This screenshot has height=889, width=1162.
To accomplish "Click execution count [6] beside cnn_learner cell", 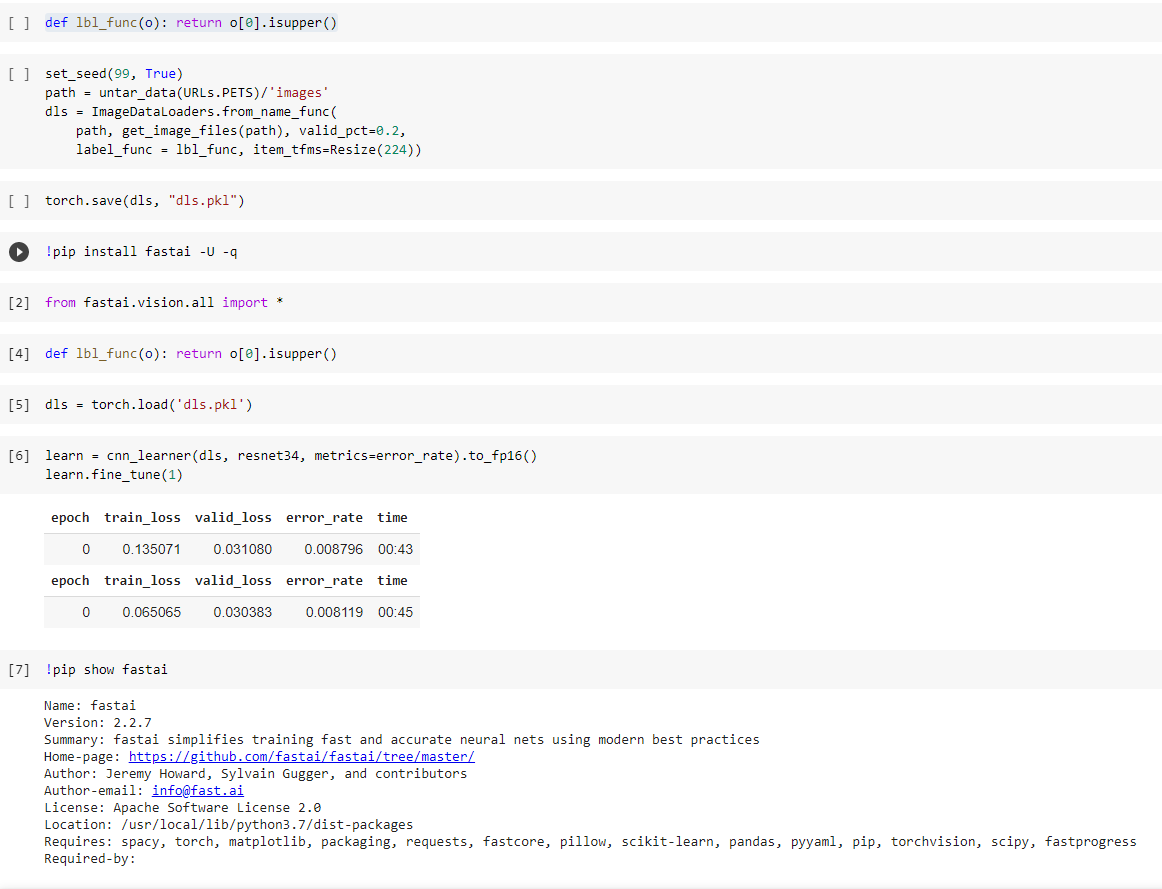I will (x=18, y=456).
